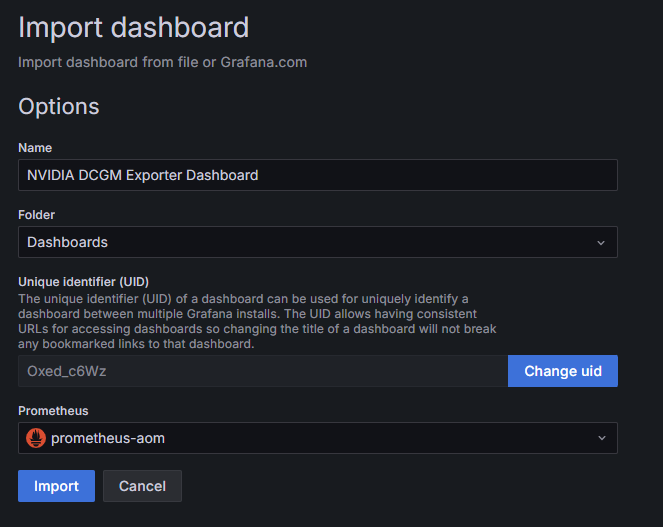
Task: Click the Folder field label
Action: 36,215
